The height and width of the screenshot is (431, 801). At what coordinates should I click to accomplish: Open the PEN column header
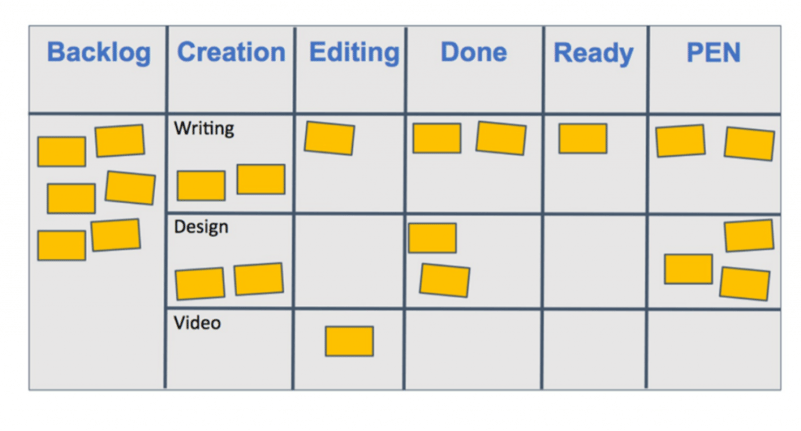click(713, 52)
